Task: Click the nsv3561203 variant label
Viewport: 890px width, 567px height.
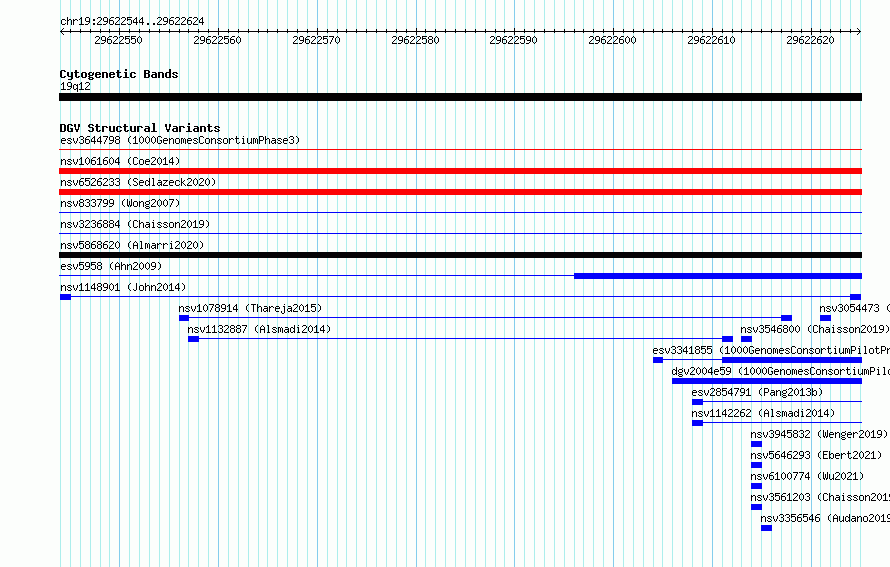Action: pos(820,497)
